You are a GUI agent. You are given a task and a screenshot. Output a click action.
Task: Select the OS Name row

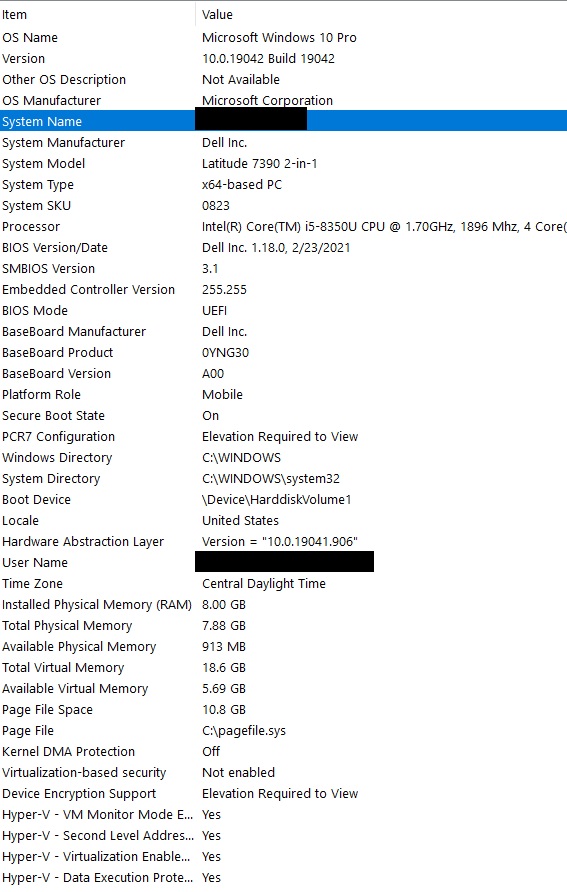(x=283, y=38)
